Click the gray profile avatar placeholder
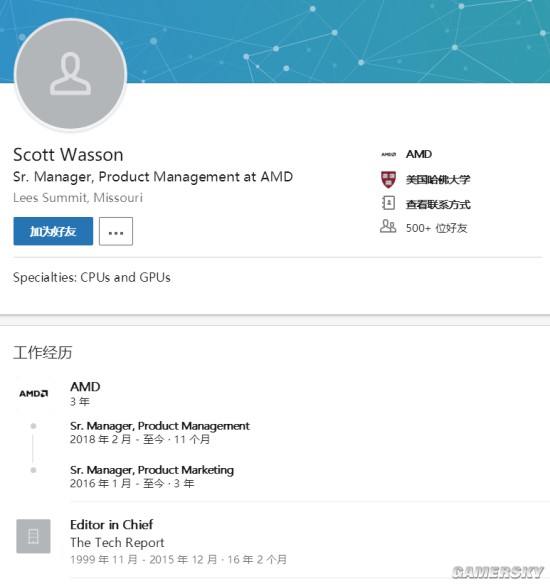 (x=70, y=75)
